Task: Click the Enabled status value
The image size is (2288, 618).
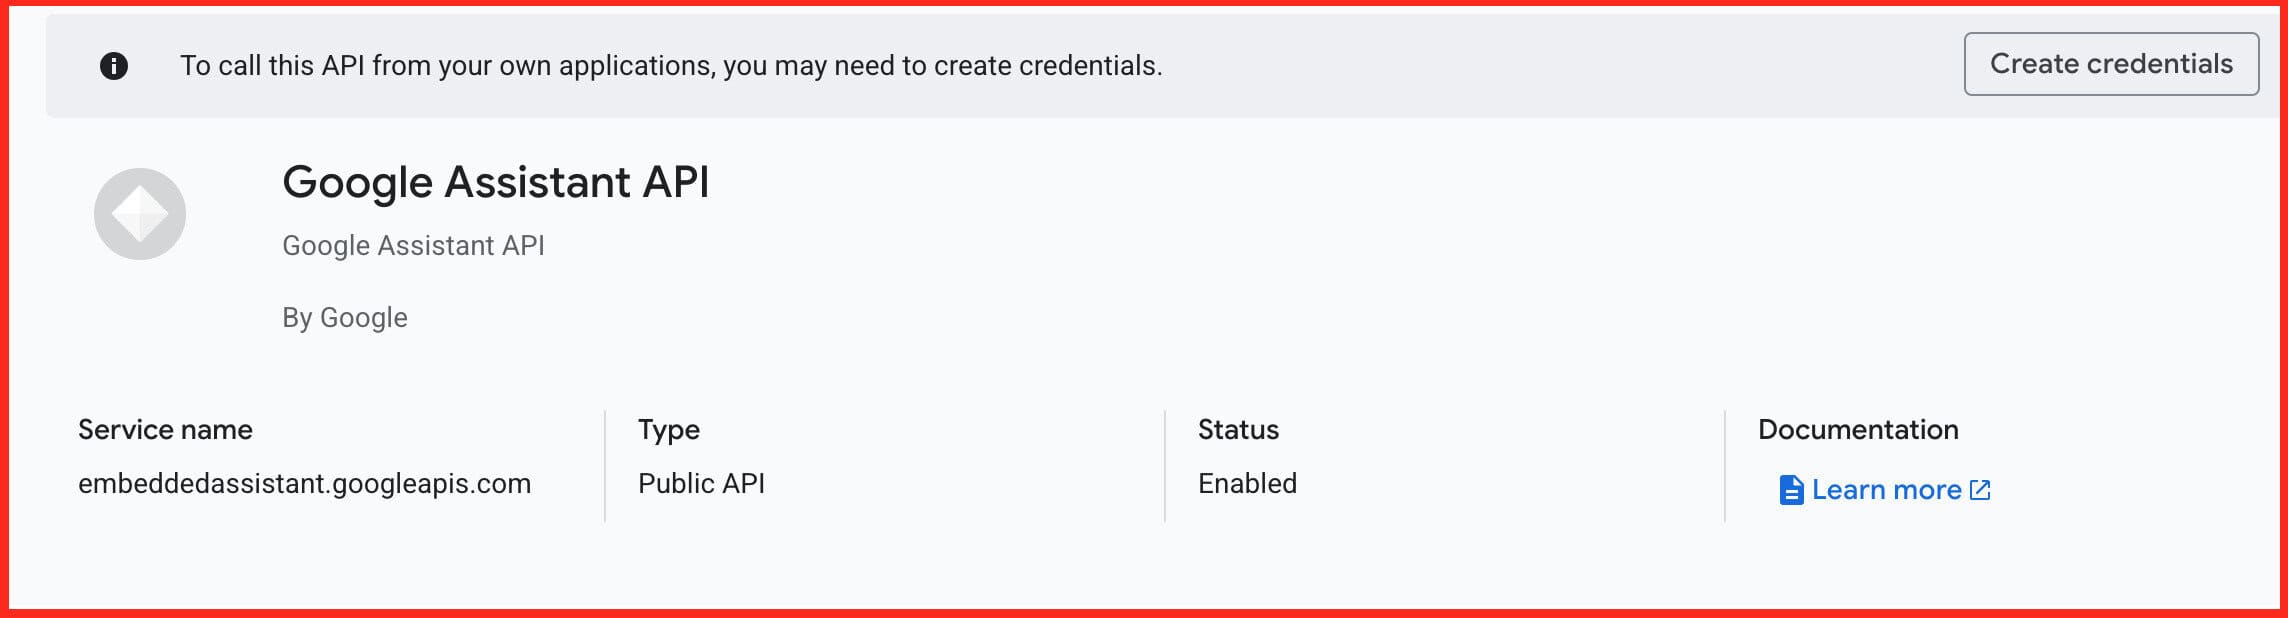Action: [x=1247, y=484]
